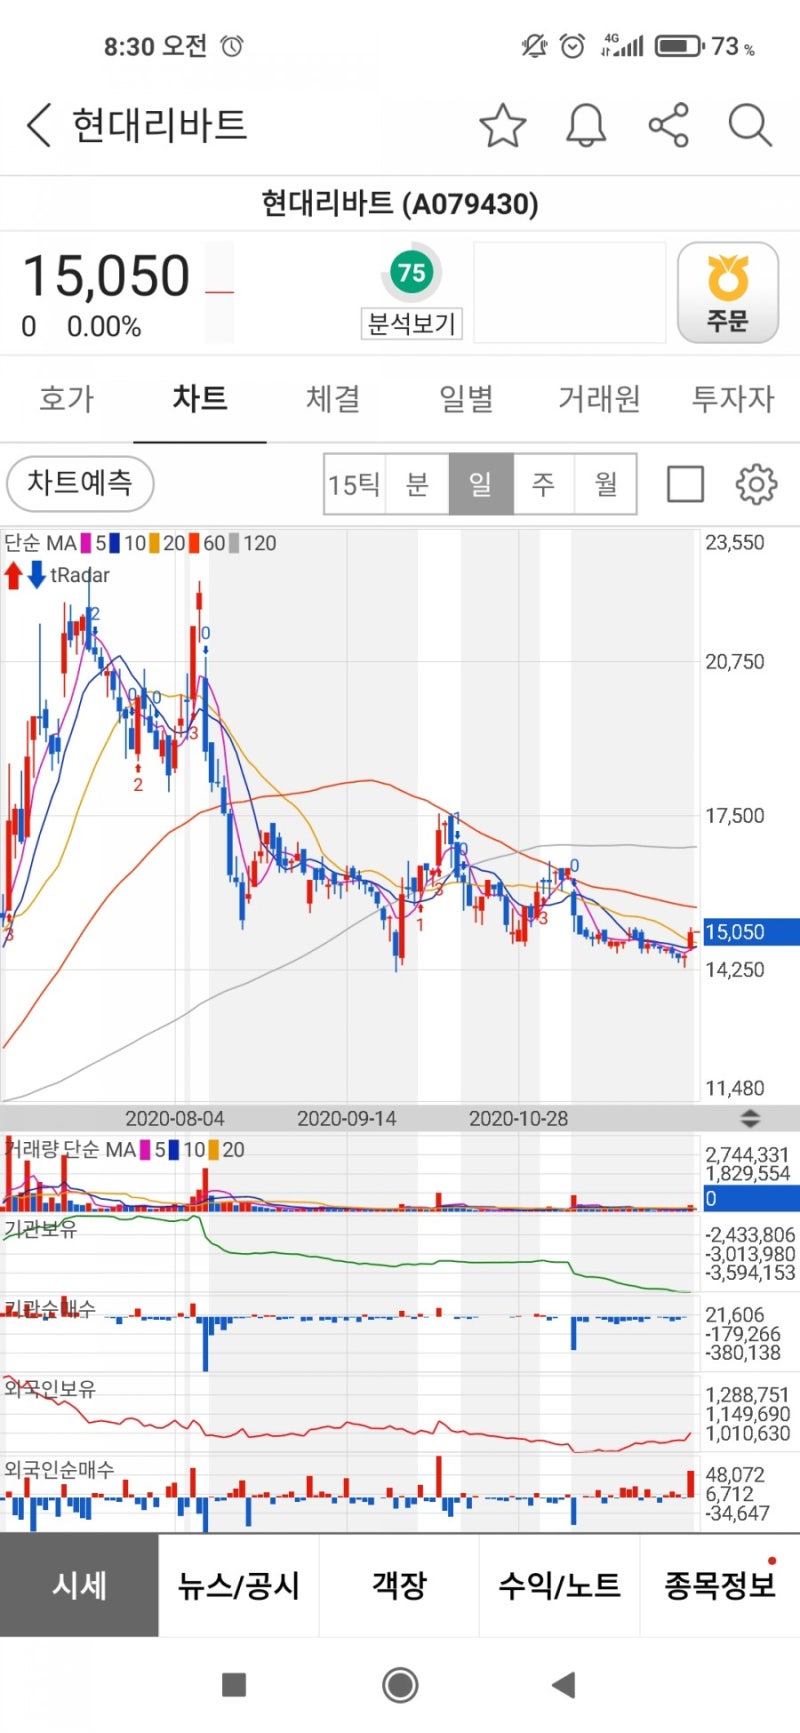Tap the 거래량 단순 MA legend
Viewport: 800px width, 1733px height.
(69, 1149)
